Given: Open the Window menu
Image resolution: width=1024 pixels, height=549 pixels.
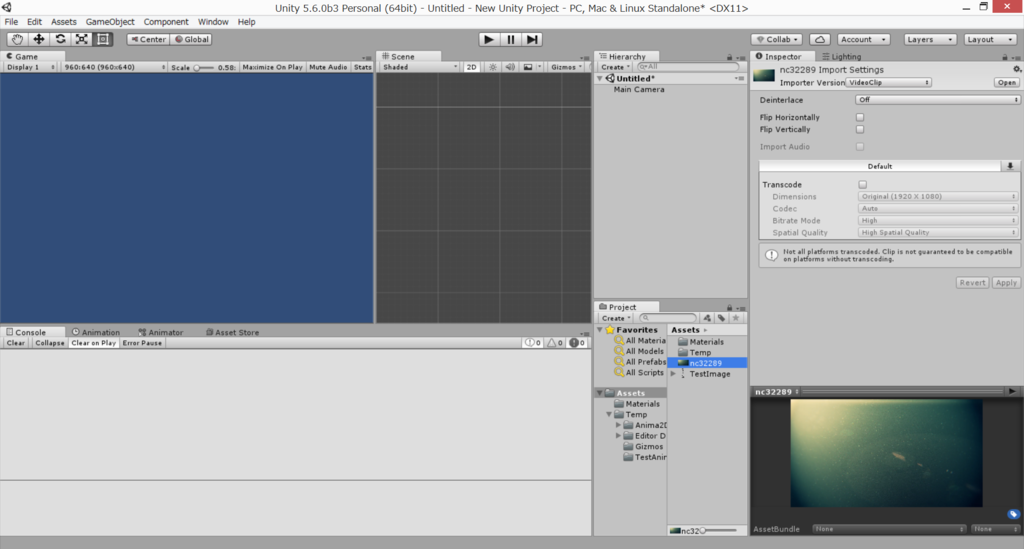Looking at the screenshot, I should pos(213,22).
